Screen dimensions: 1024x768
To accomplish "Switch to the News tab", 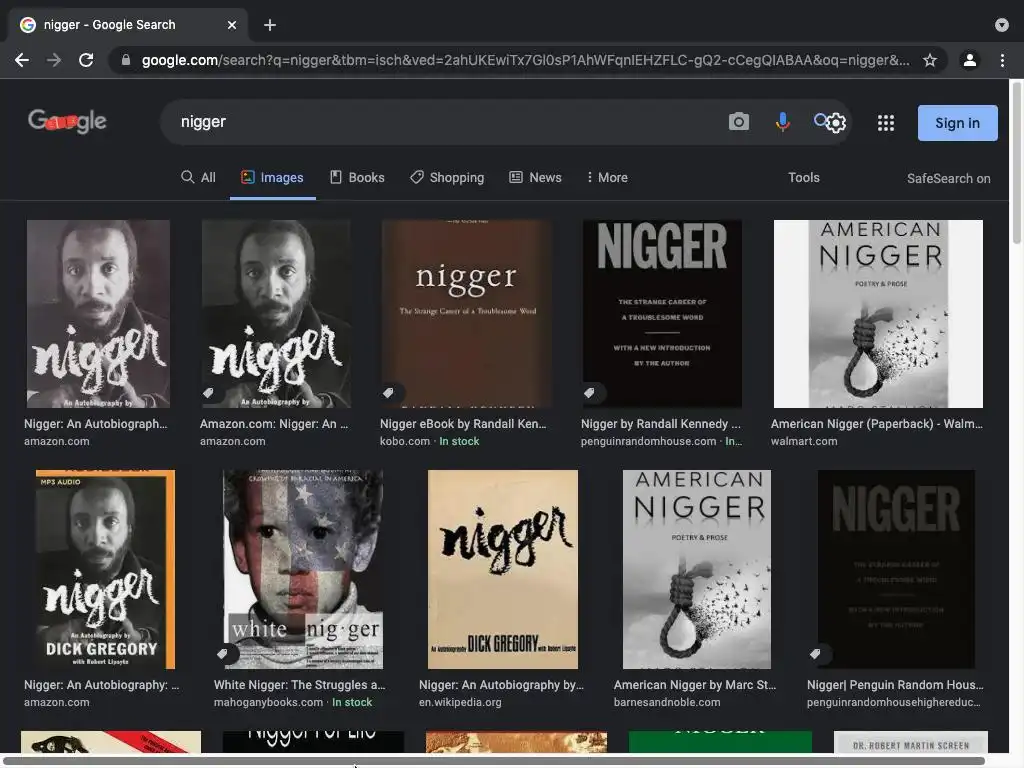I will [536, 178].
